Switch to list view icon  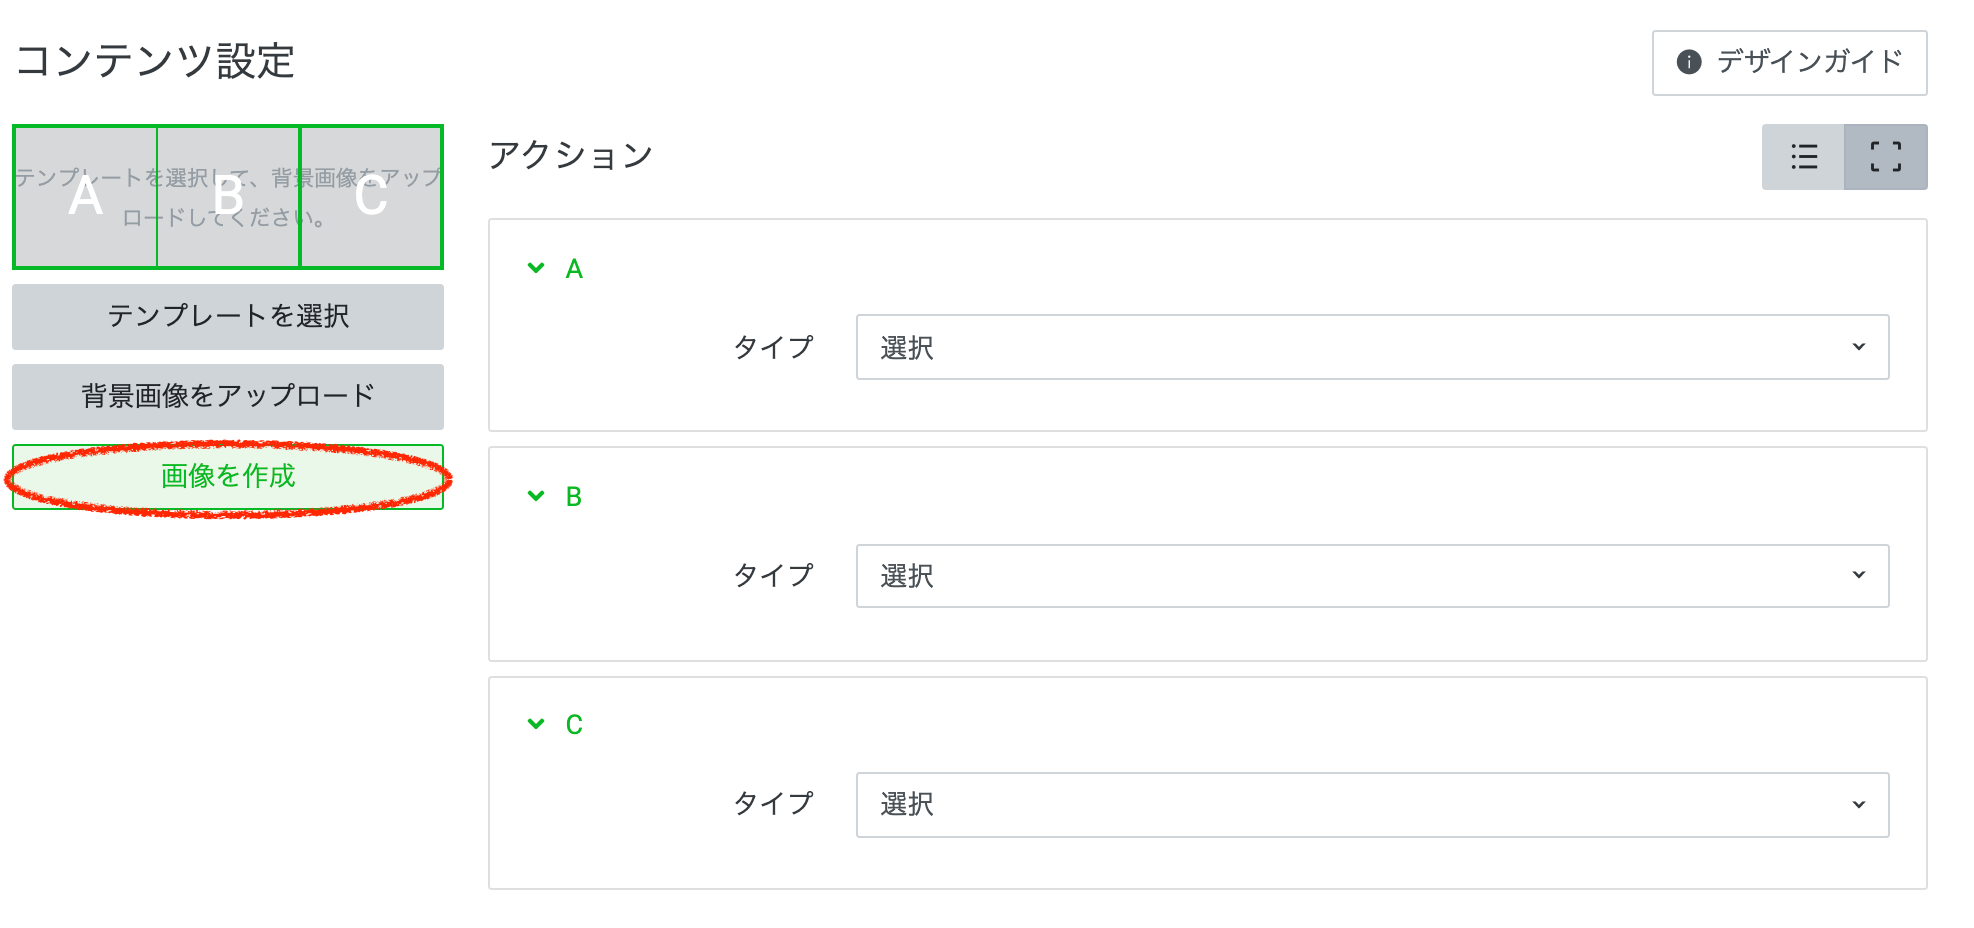click(1803, 157)
